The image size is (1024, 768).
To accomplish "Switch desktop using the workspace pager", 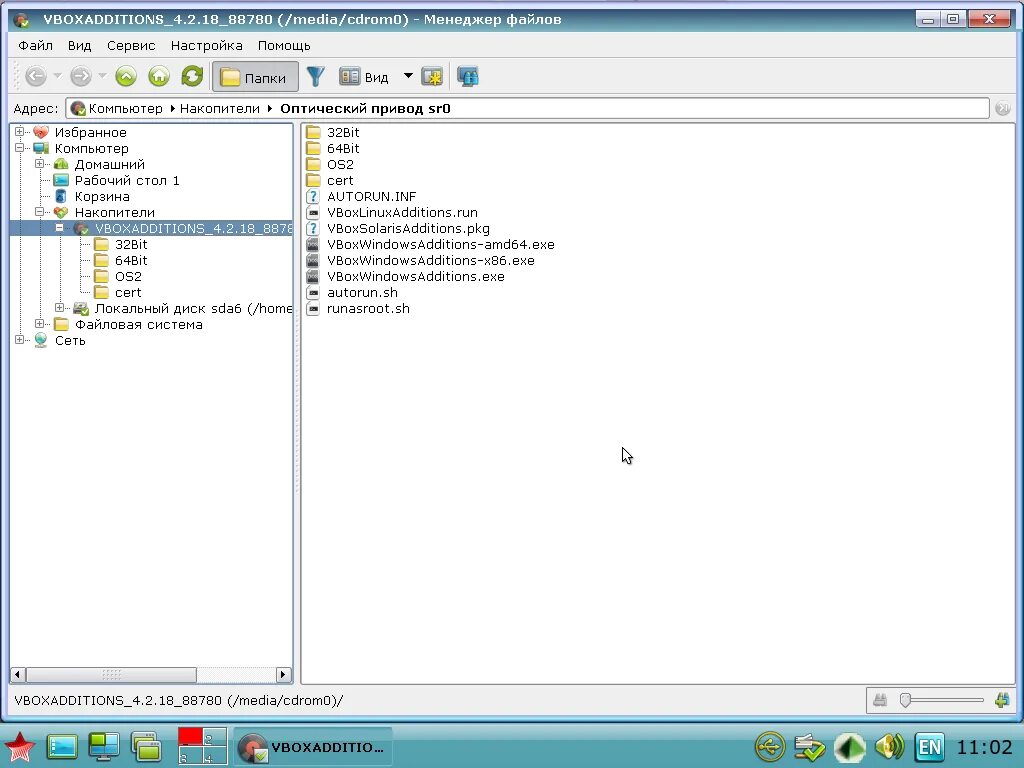I will click(x=202, y=746).
